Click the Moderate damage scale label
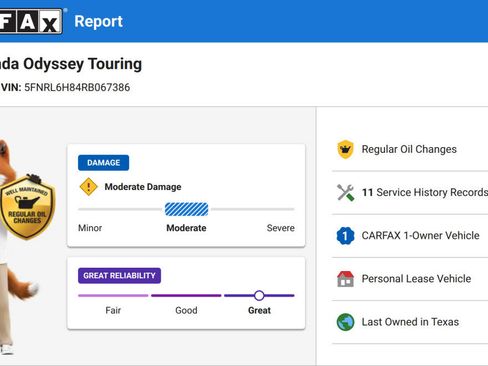 click(x=186, y=228)
